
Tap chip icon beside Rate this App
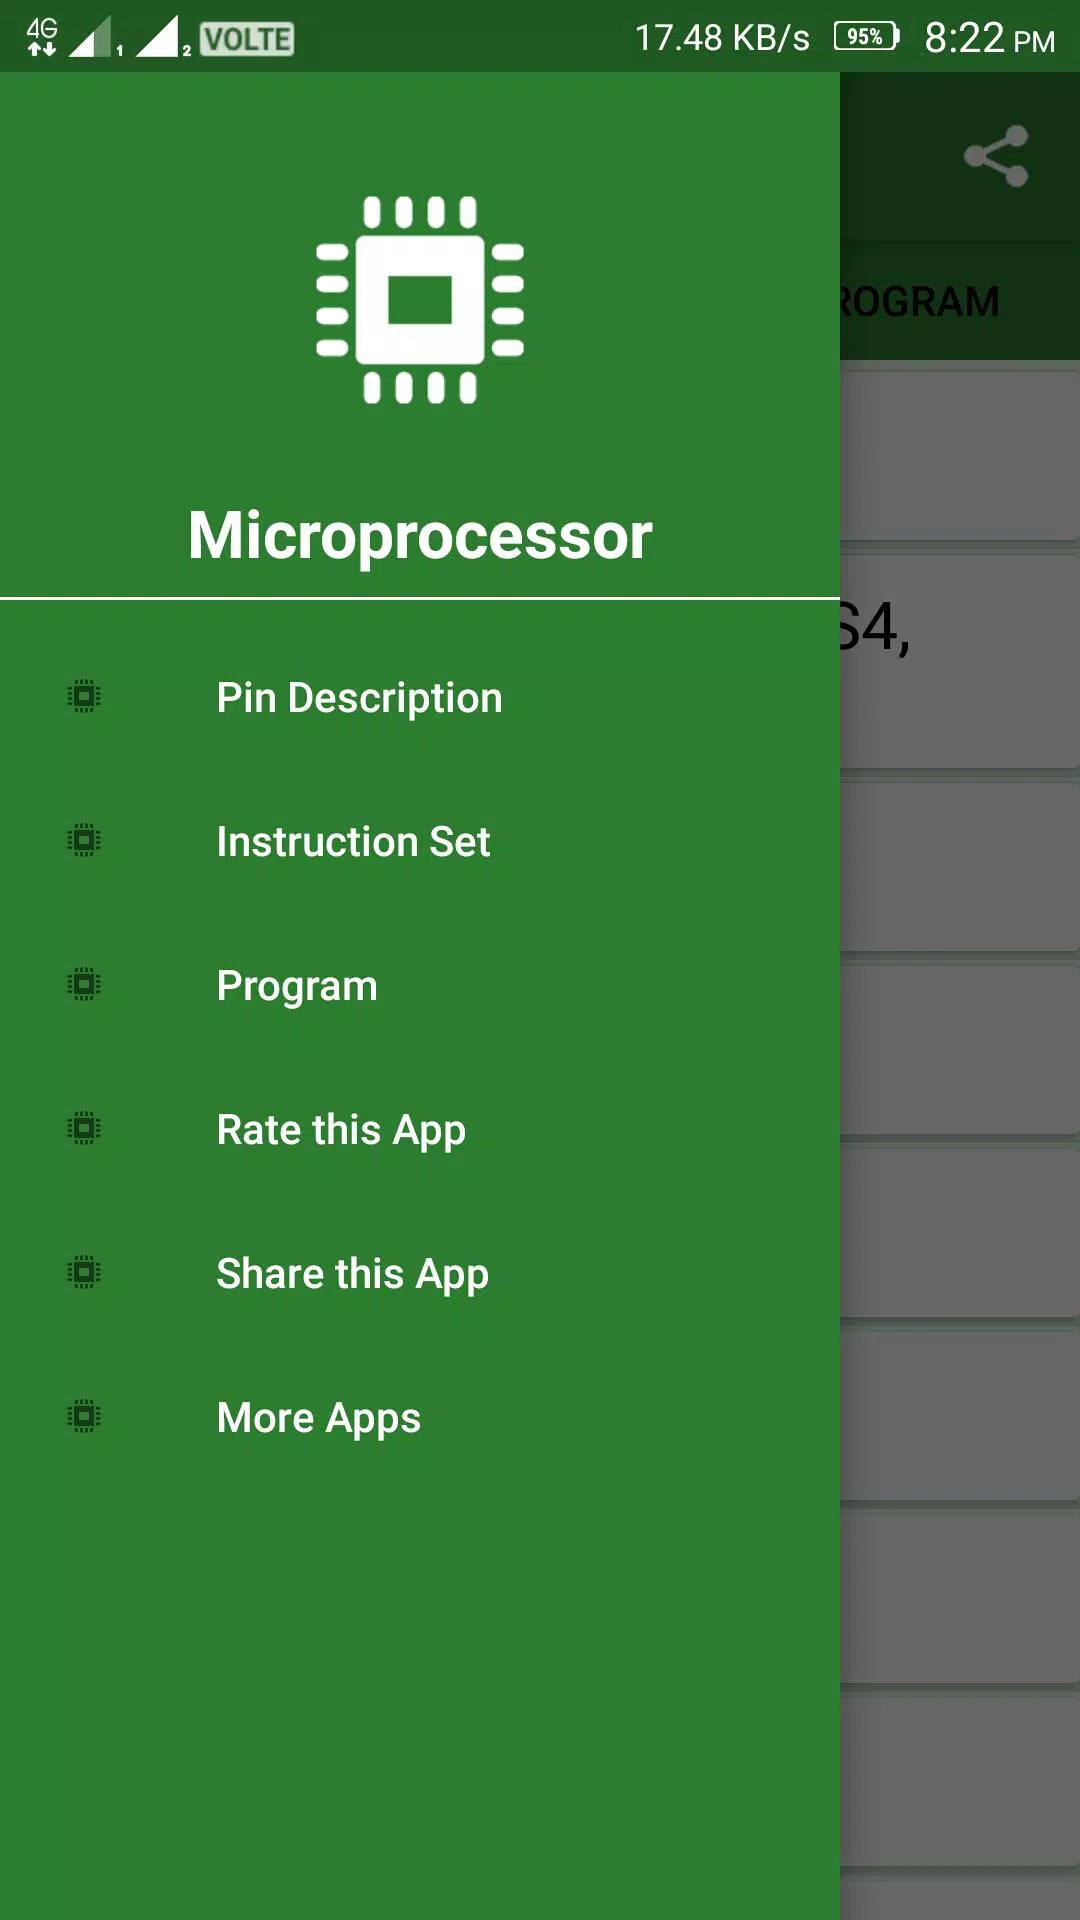click(x=84, y=1128)
